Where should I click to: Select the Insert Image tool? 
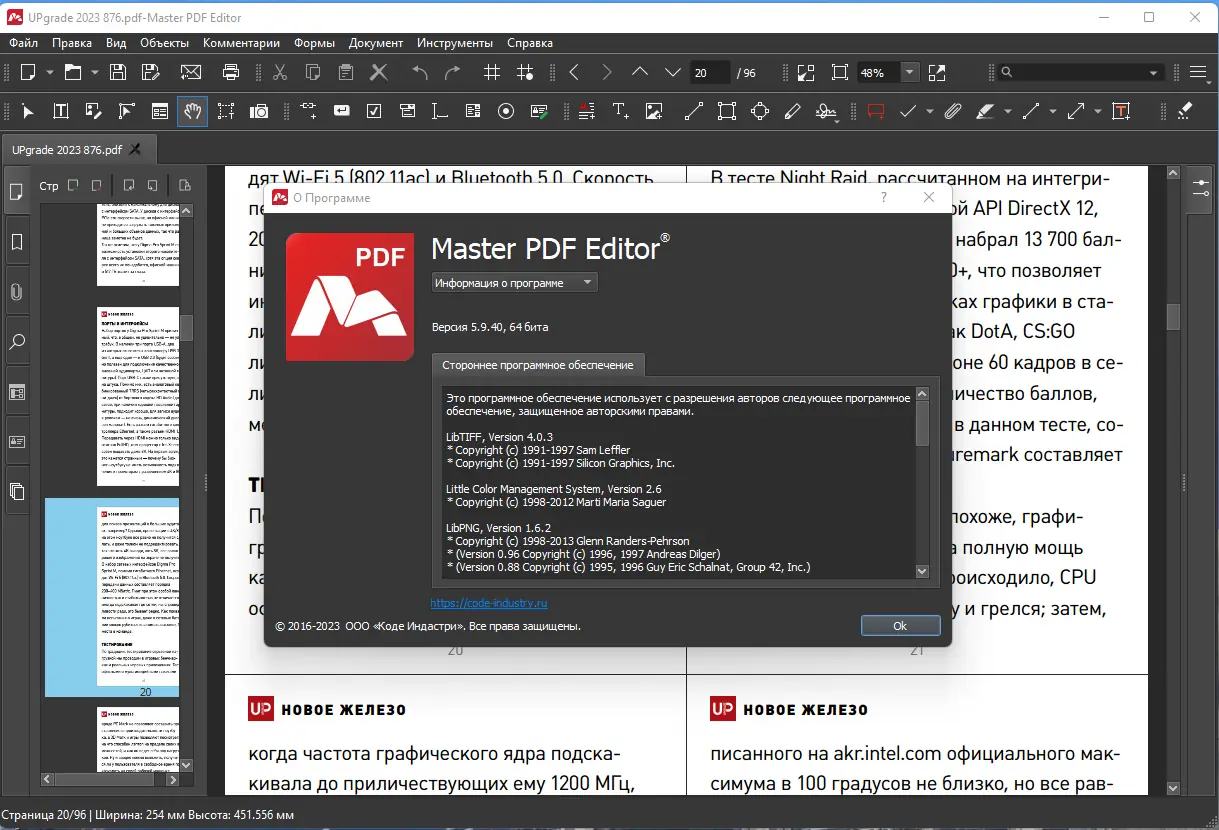654,111
